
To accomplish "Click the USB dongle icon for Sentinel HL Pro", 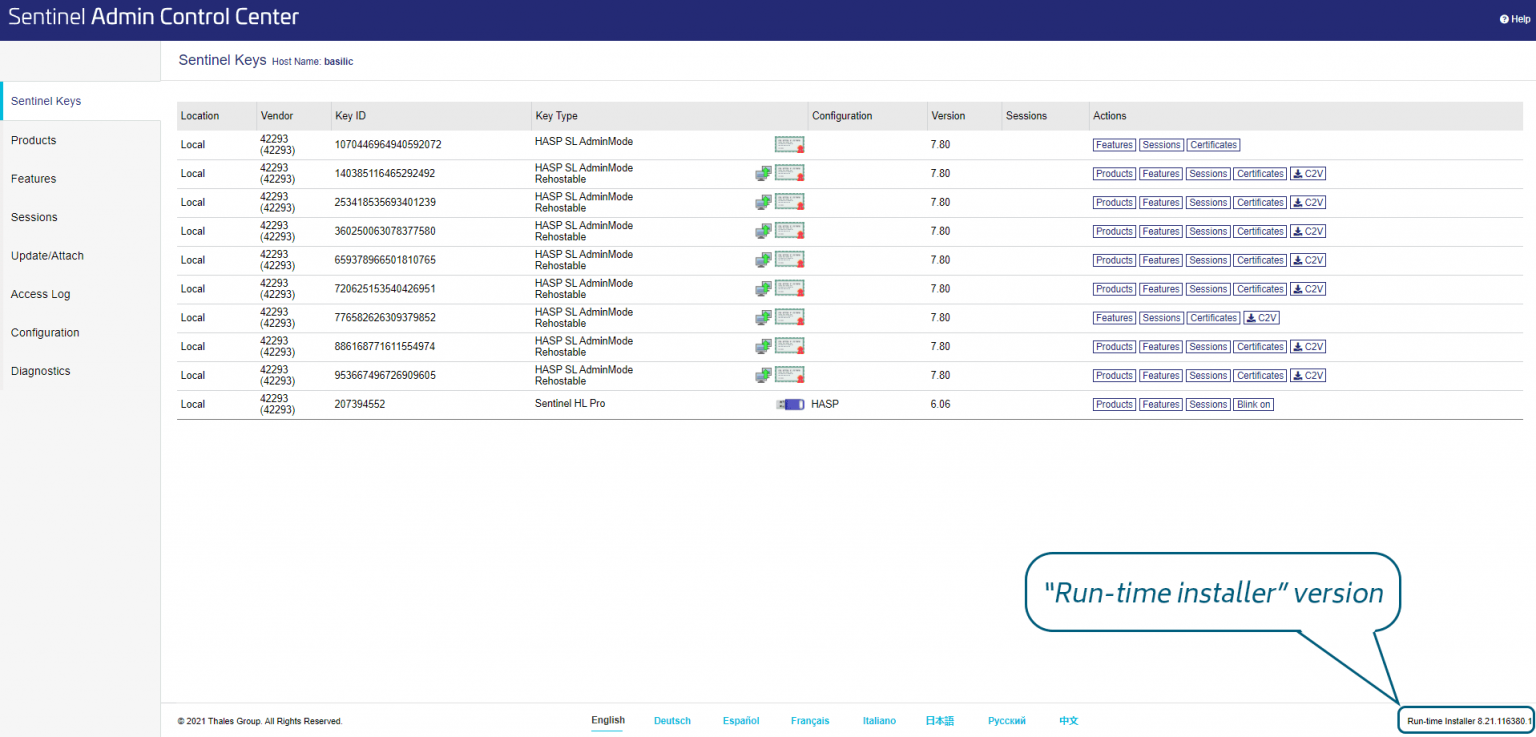I will pyautogui.click(x=790, y=405).
